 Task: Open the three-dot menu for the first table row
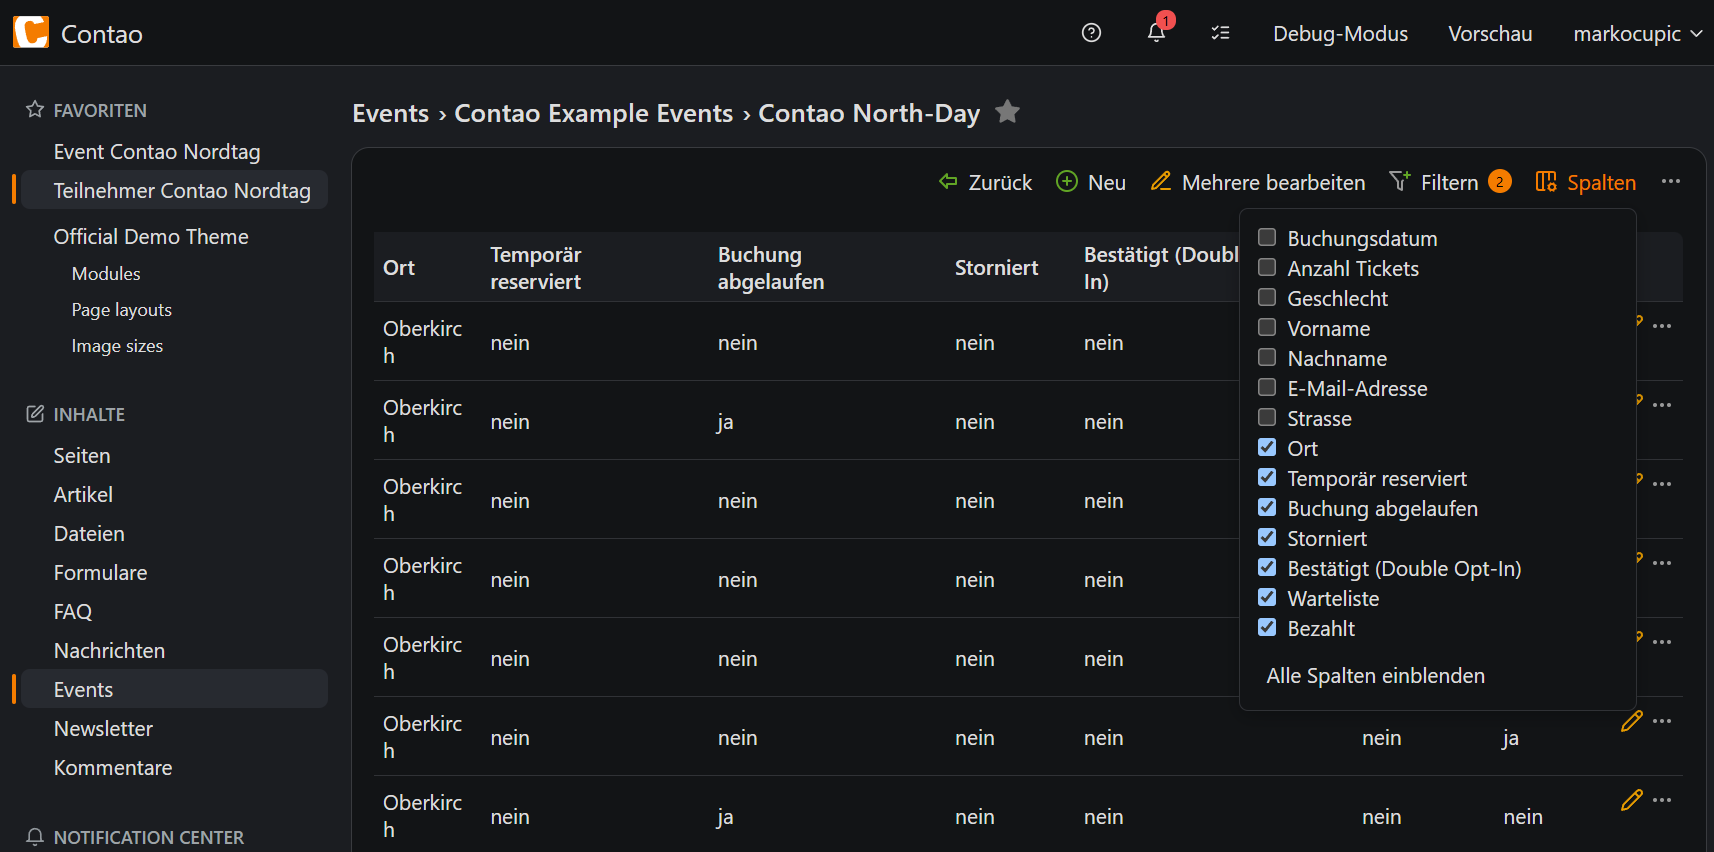pyautogui.click(x=1662, y=326)
